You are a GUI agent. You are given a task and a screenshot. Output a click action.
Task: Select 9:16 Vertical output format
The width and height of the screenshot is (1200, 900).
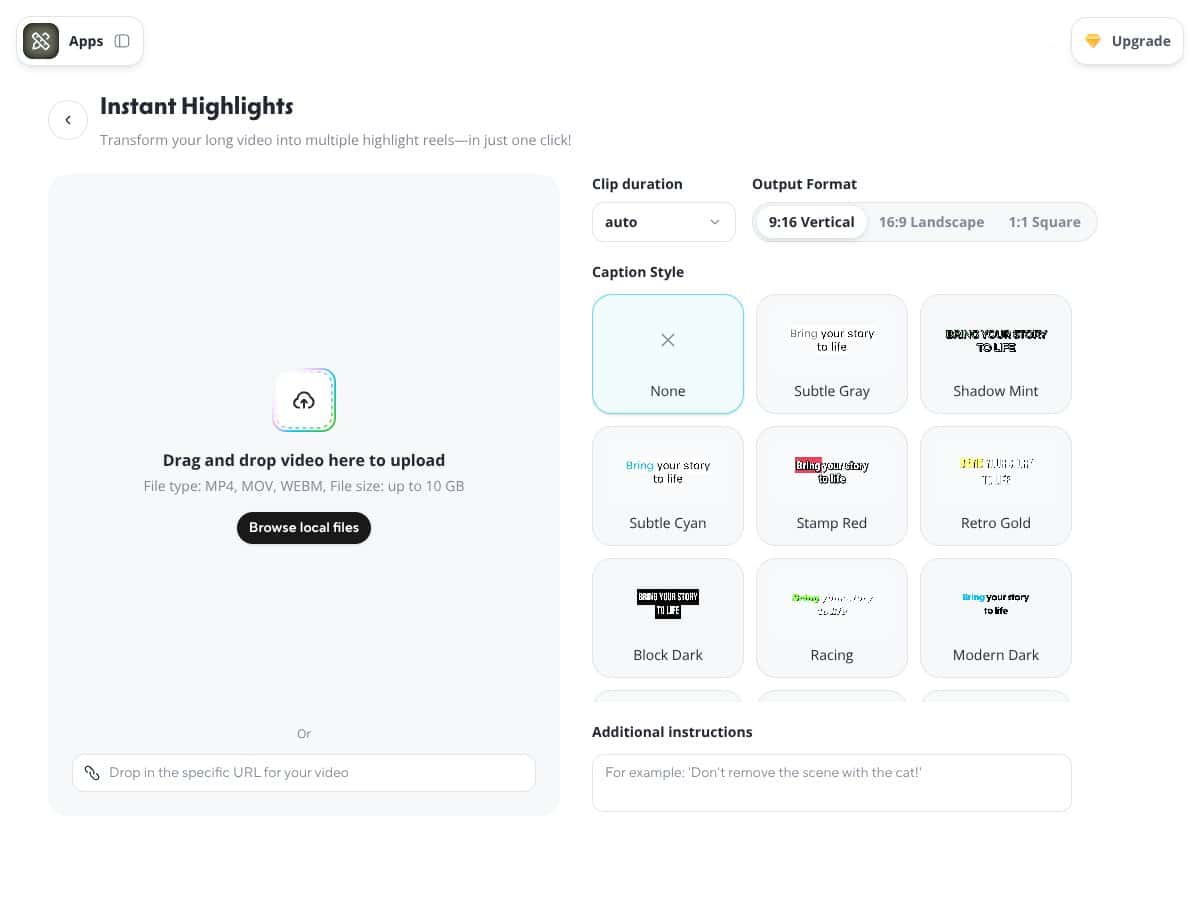[812, 222]
